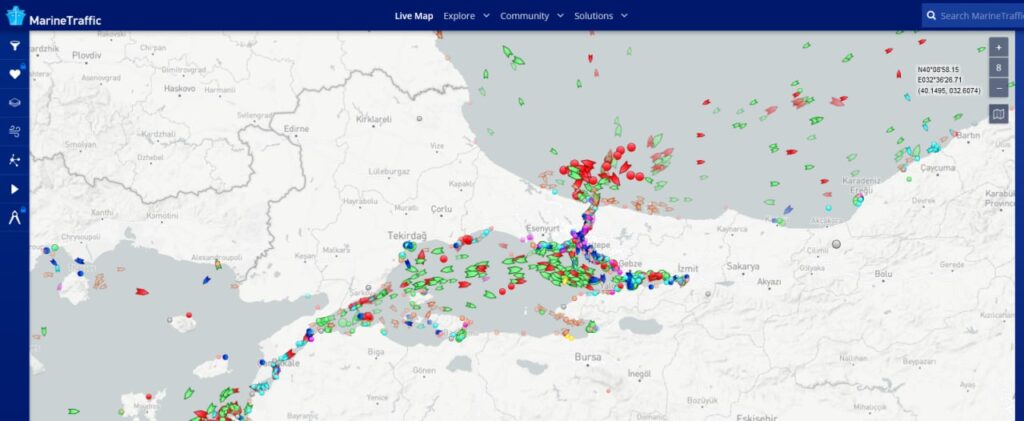Zoom in with the plus button

[x=998, y=48]
